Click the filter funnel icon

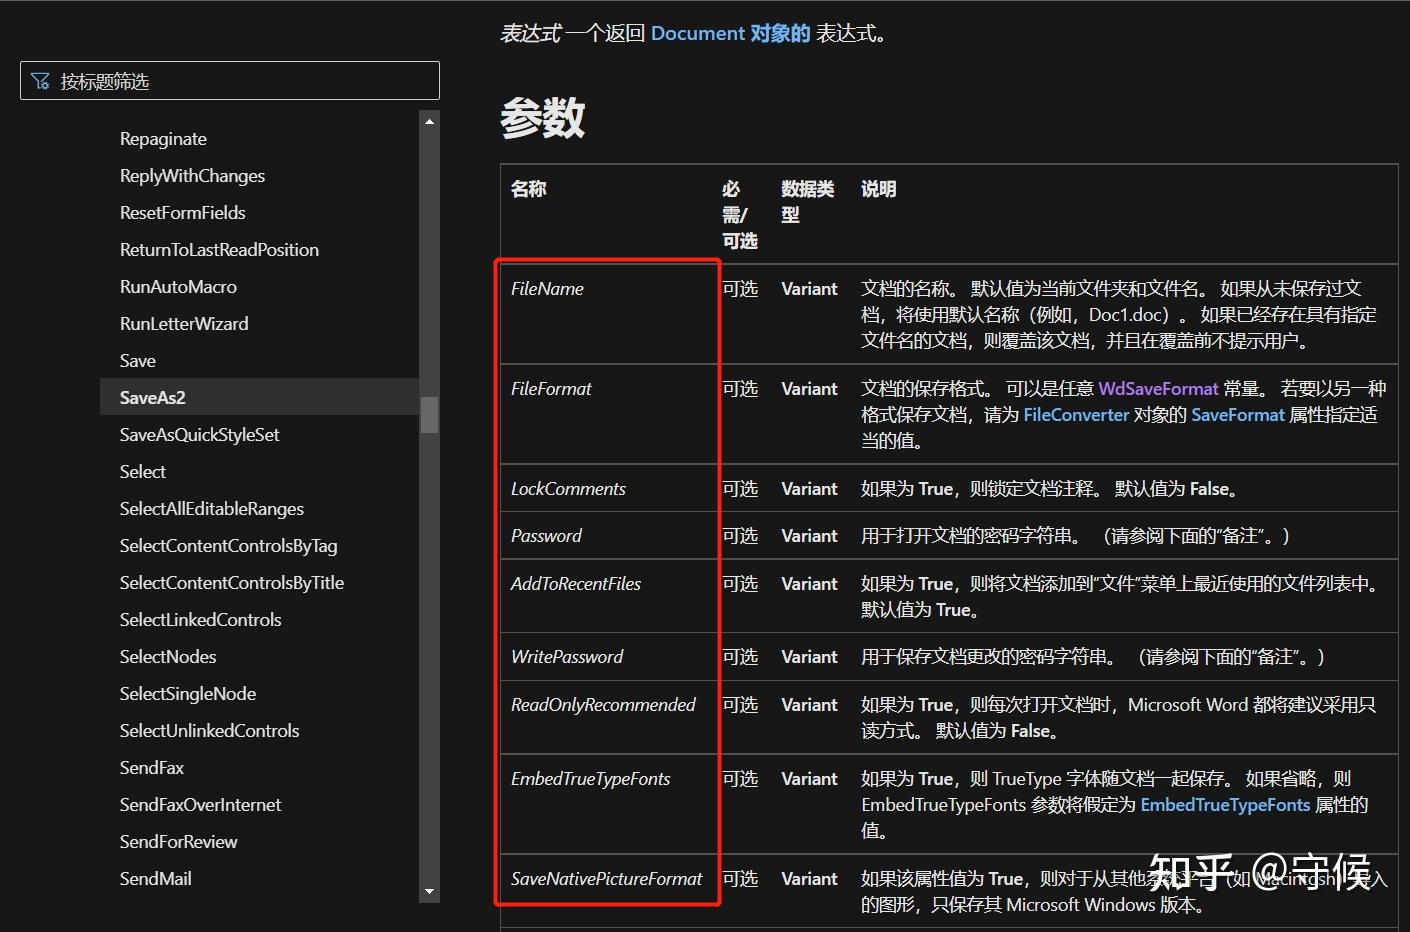[40, 81]
